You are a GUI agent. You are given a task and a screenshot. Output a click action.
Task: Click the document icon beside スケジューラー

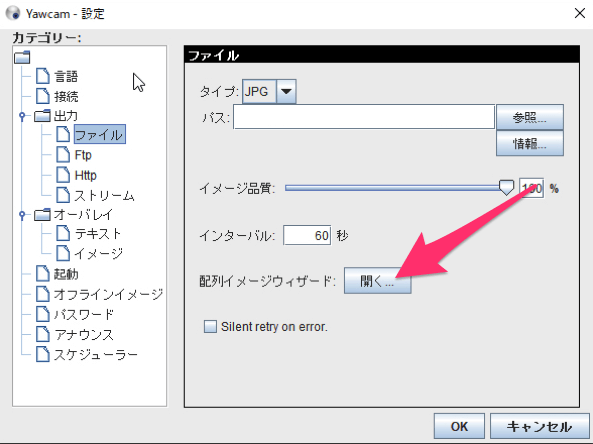click(42, 354)
